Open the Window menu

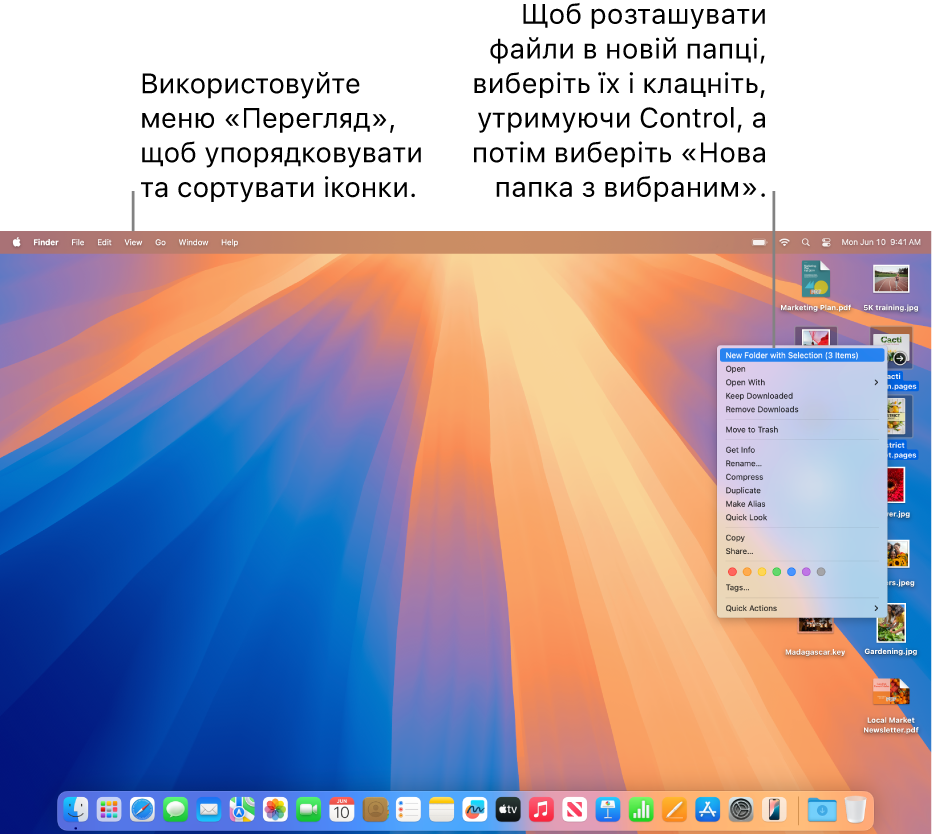194,242
